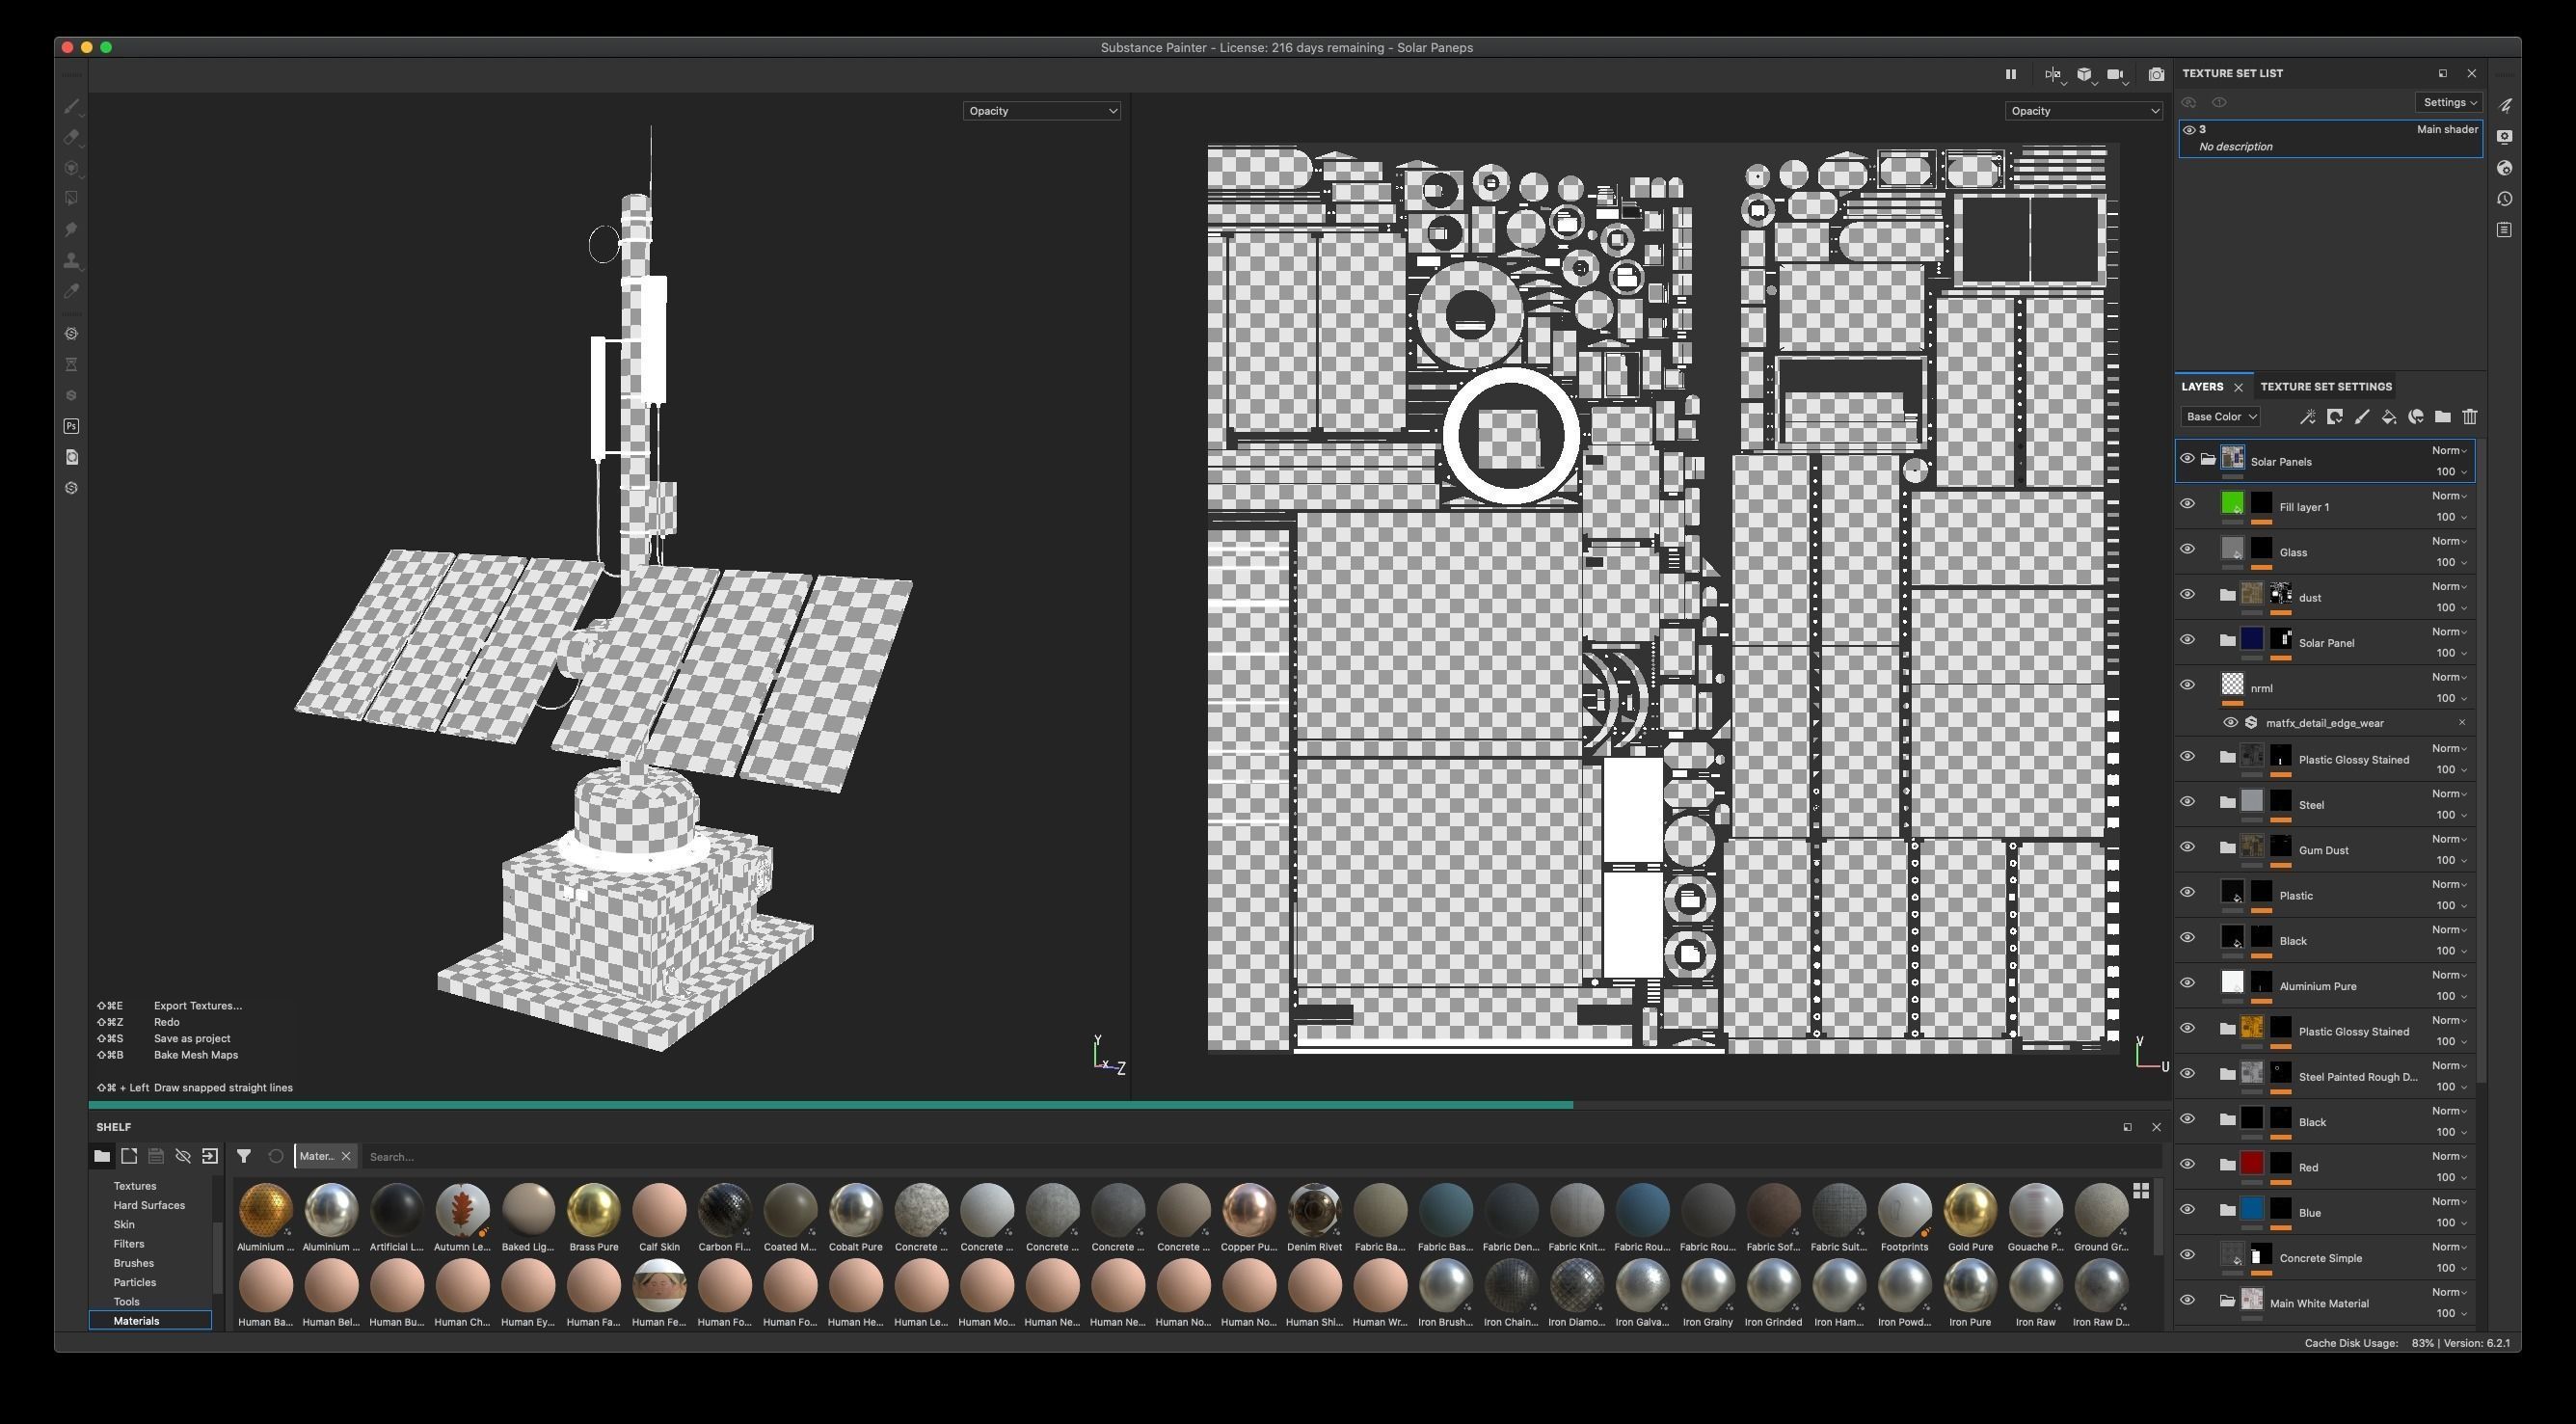
Task: Click the trash icon to delete layer
Action: (2469, 417)
